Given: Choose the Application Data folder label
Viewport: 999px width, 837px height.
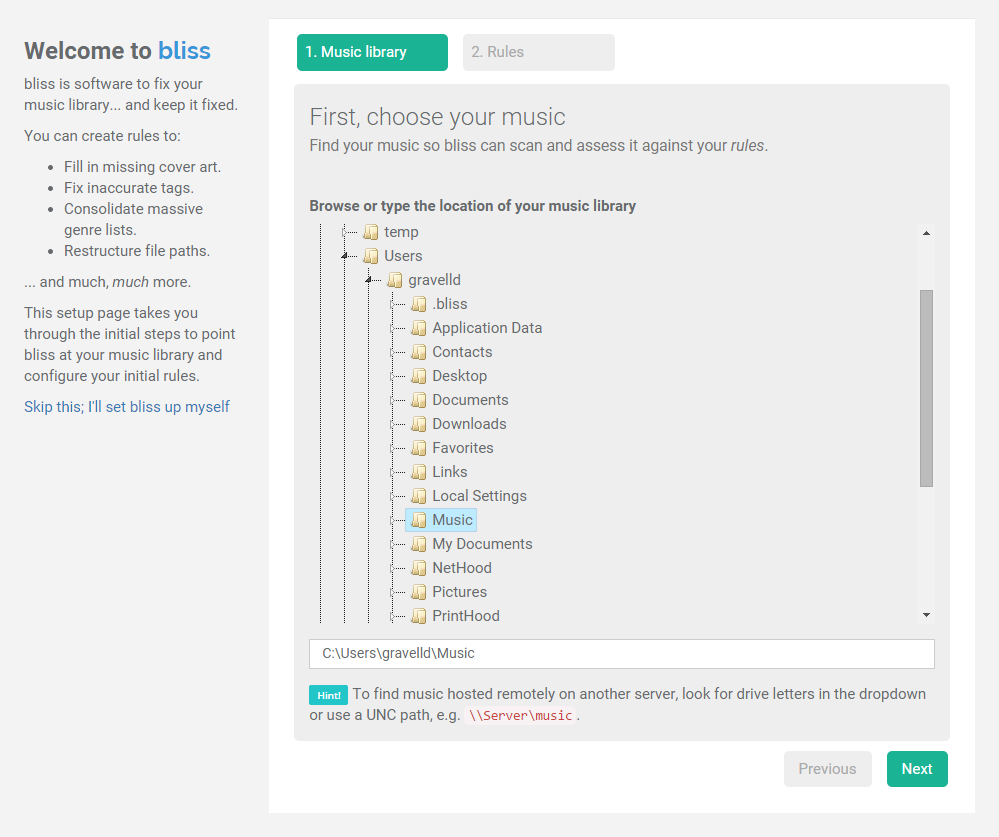Looking at the screenshot, I should click(x=487, y=328).
